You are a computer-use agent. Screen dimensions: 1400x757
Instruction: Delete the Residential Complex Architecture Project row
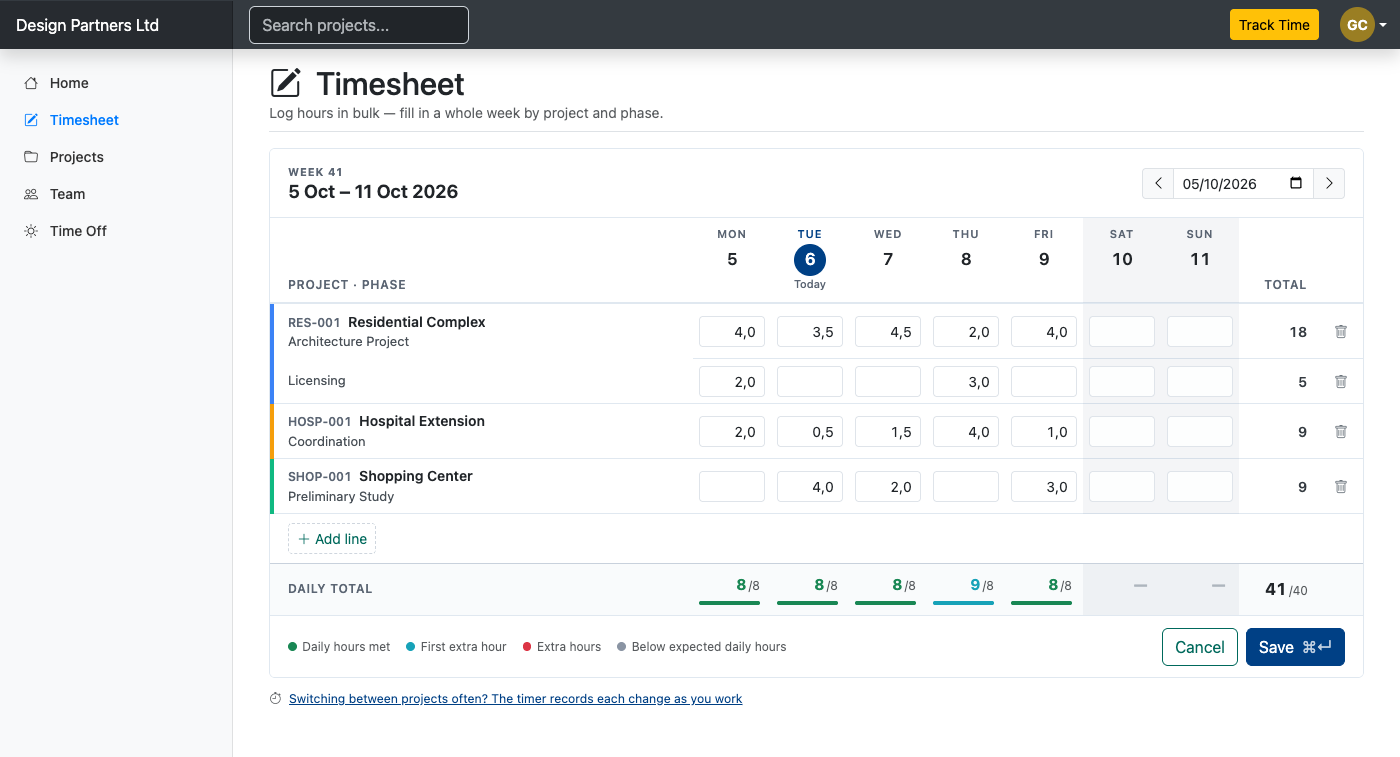point(1341,332)
